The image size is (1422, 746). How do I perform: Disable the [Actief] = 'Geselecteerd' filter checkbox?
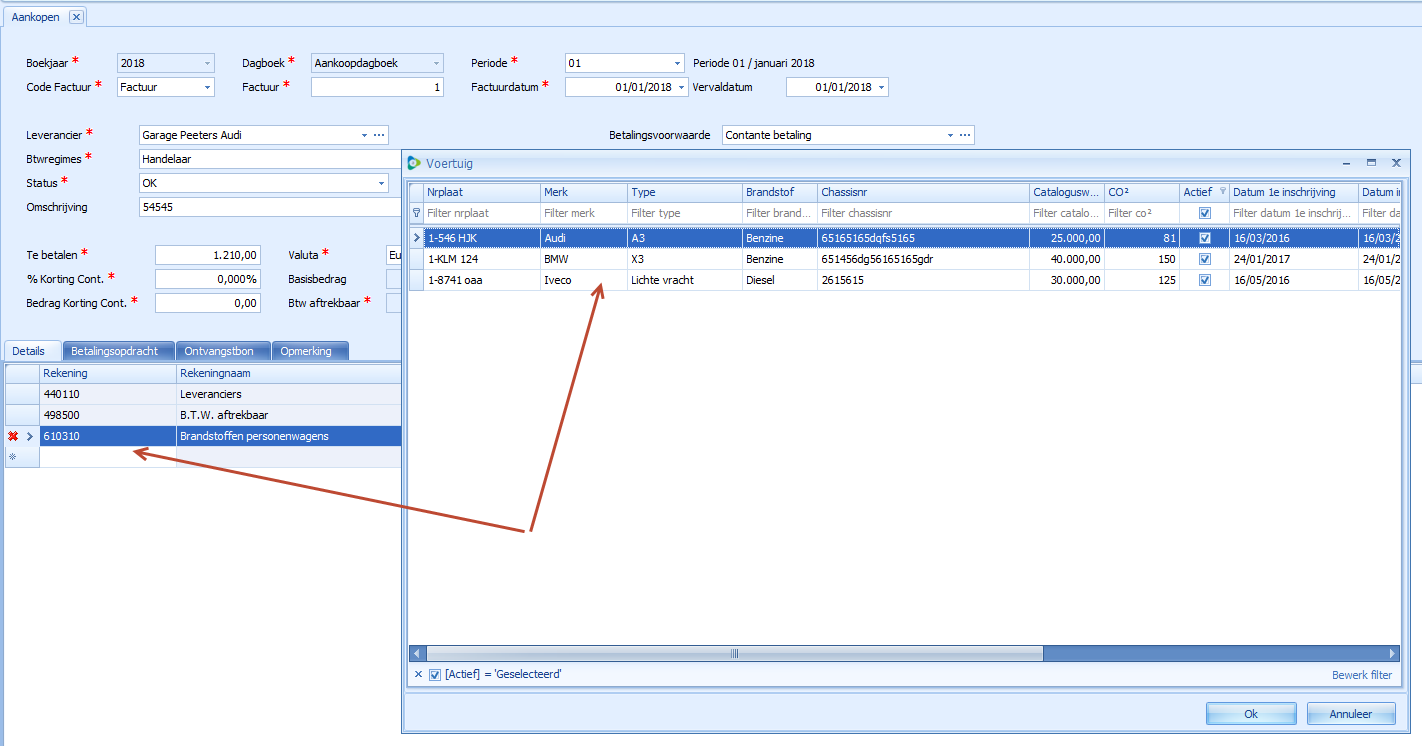(x=434, y=675)
